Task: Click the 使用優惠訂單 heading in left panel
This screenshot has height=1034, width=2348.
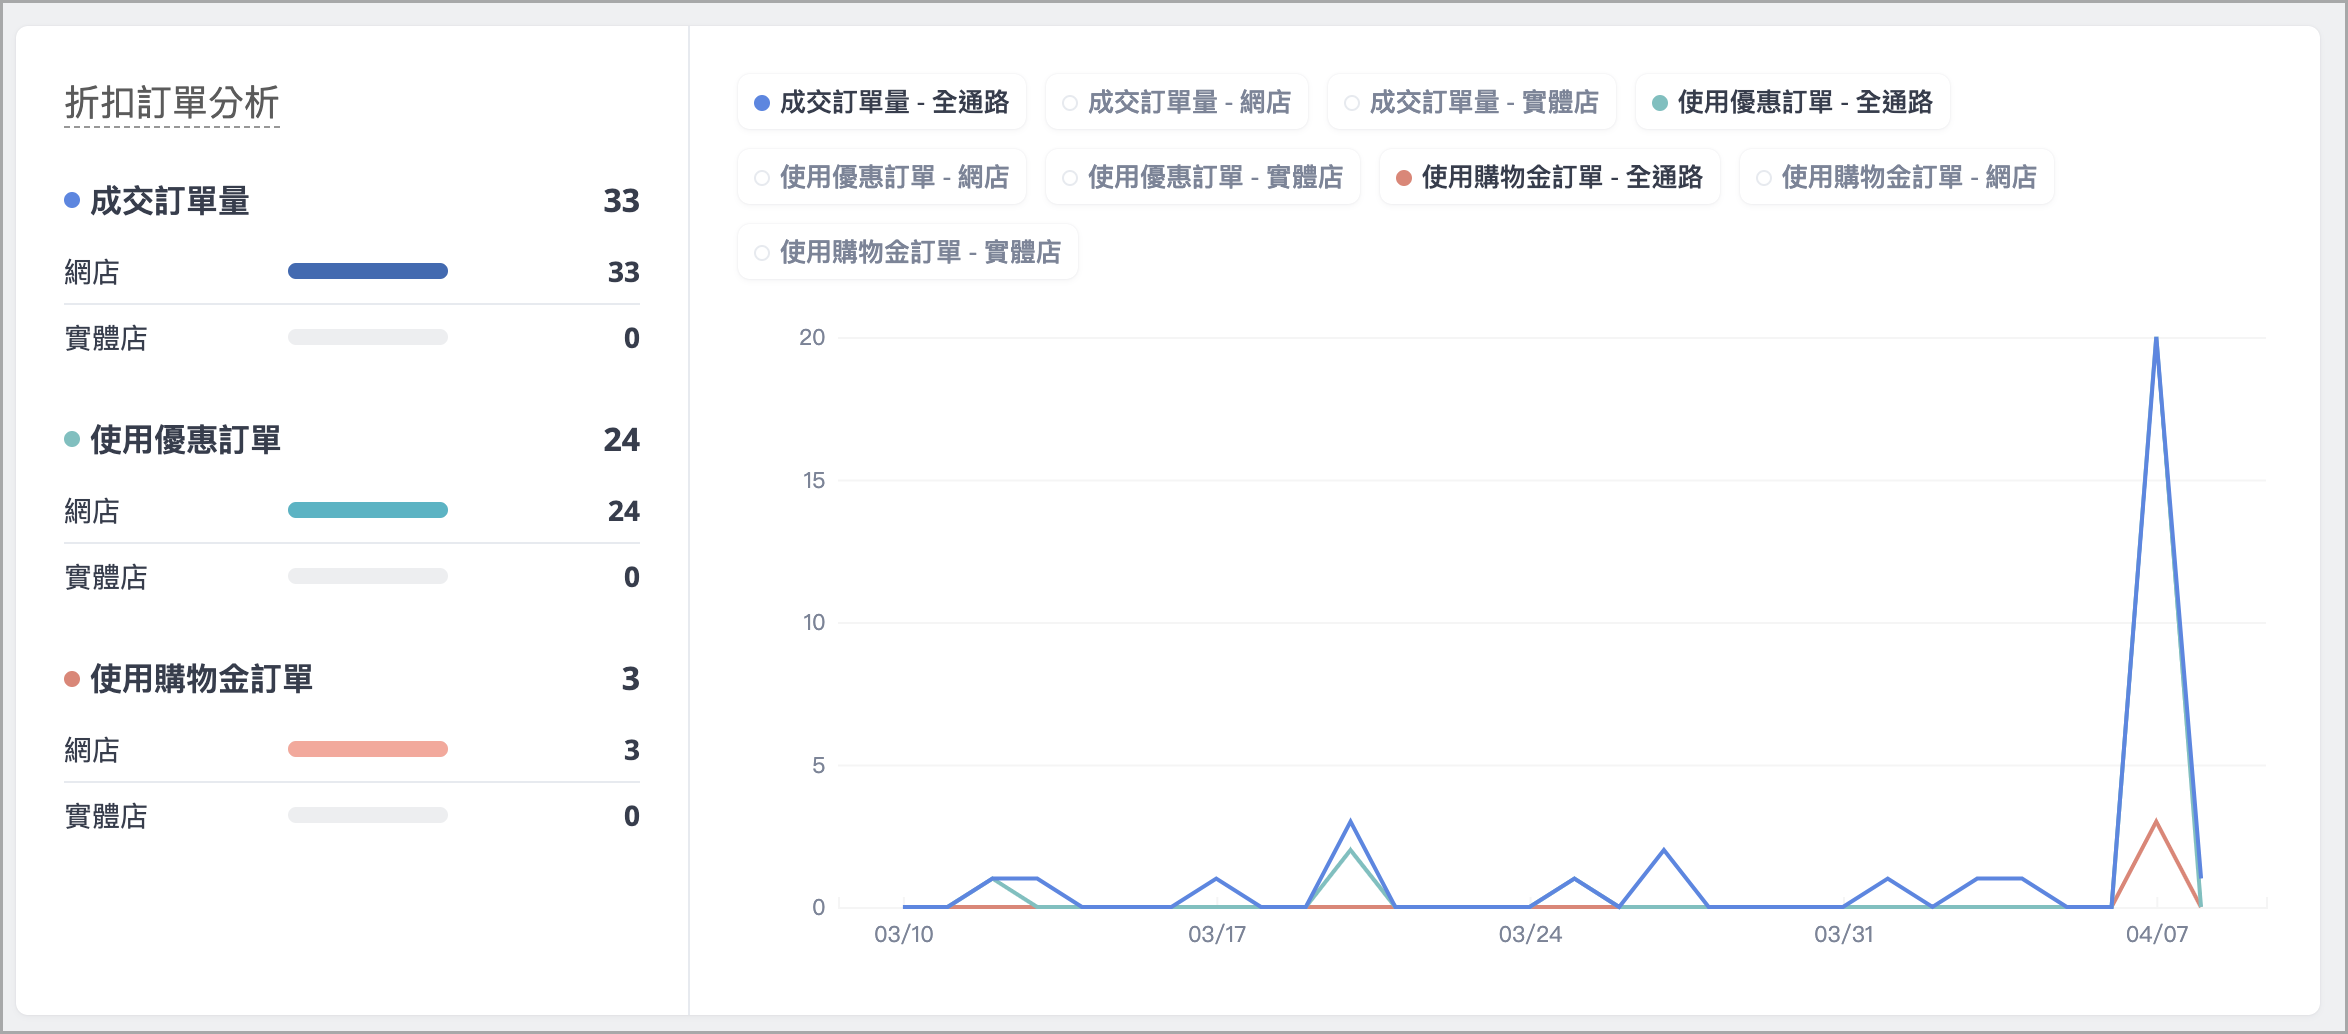Action: (x=186, y=440)
